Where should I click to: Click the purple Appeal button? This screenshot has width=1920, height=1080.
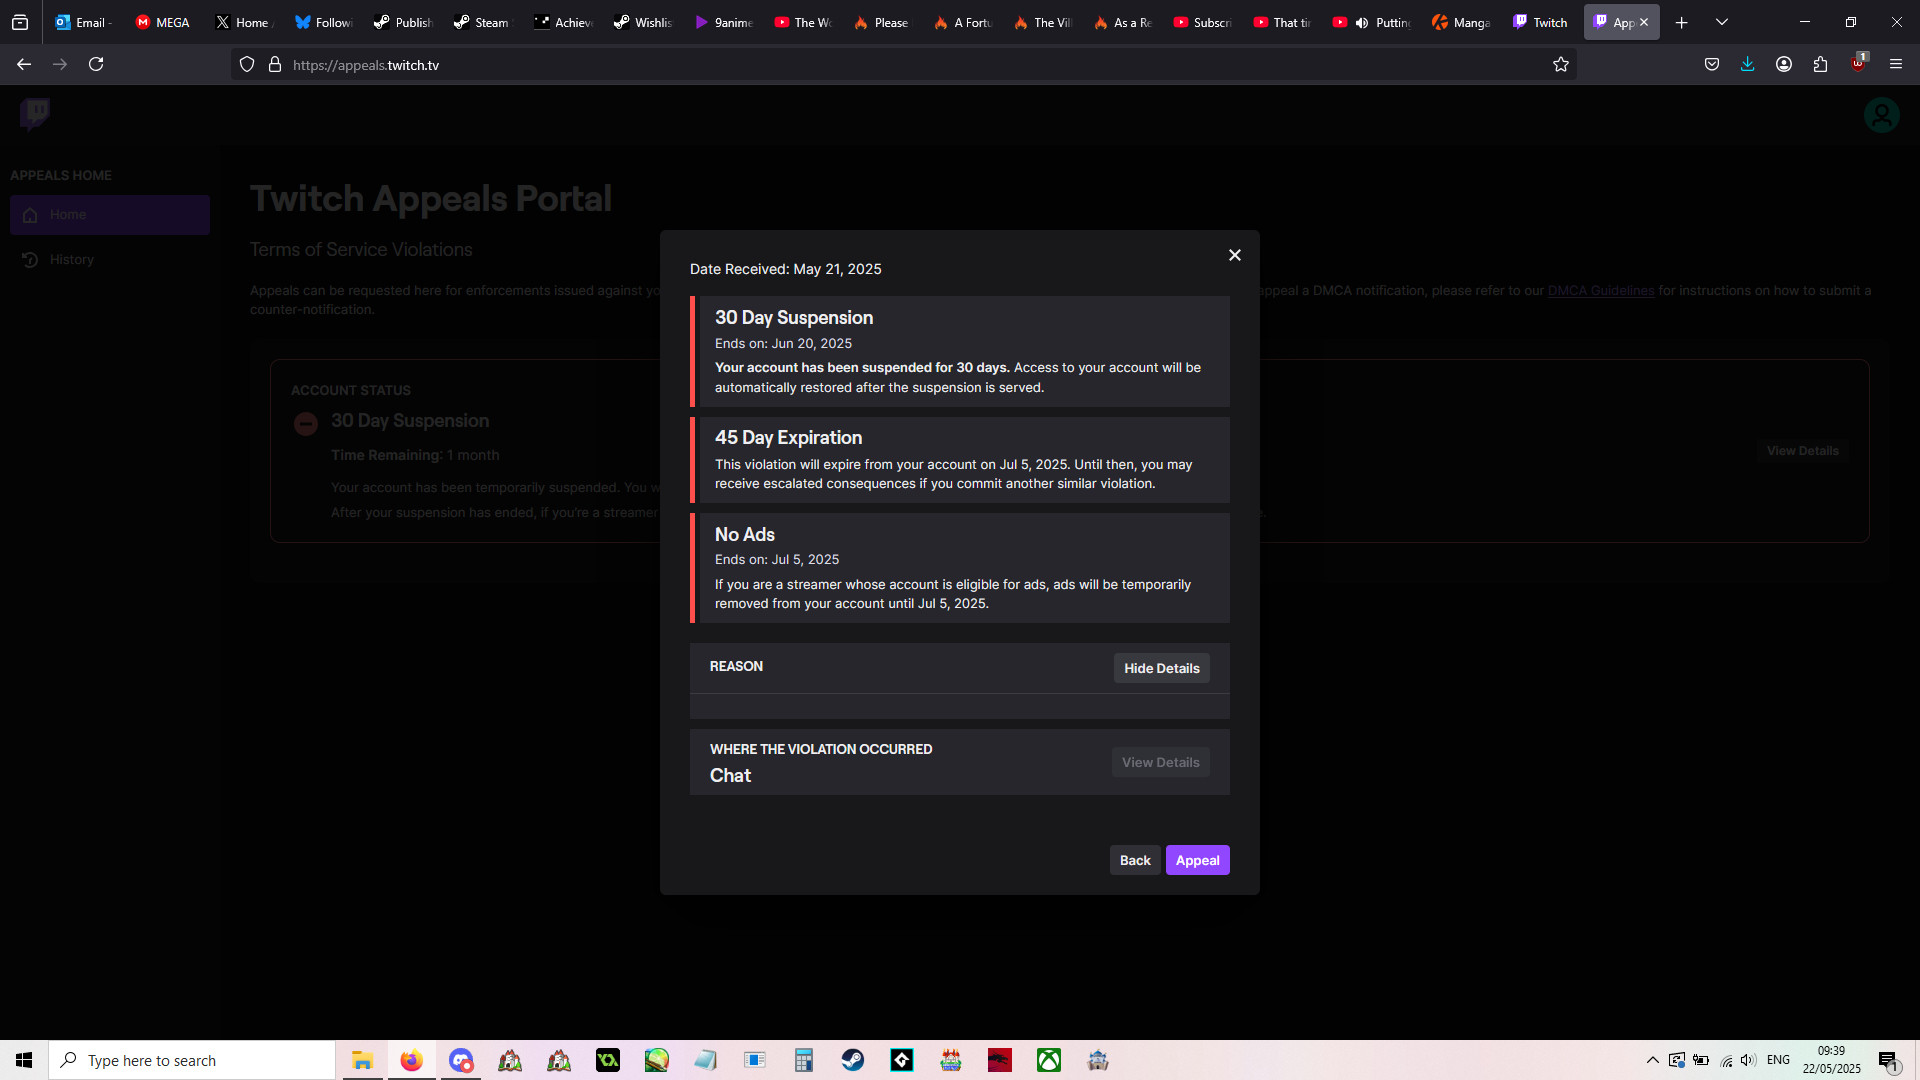click(1197, 860)
